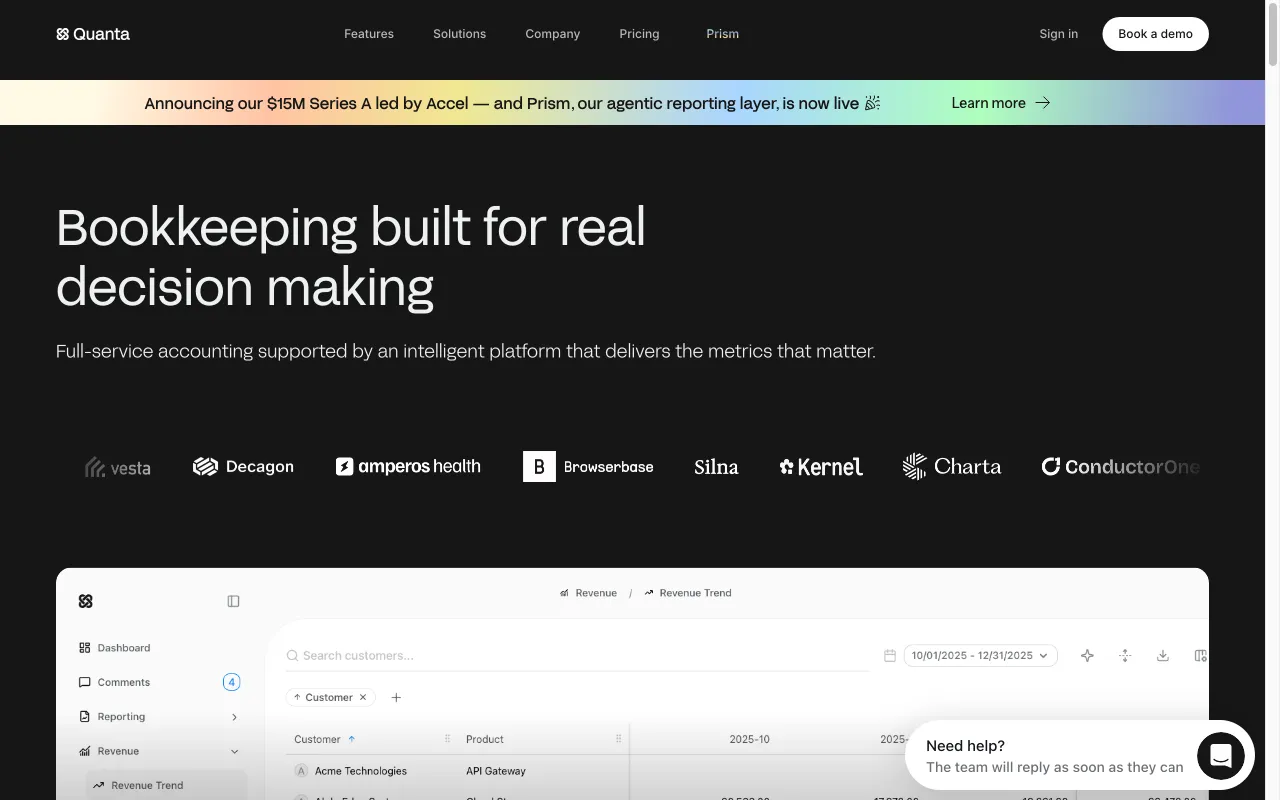The height and width of the screenshot is (800, 1280).
Task: Click the Book a demo button
Action: (1155, 34)
